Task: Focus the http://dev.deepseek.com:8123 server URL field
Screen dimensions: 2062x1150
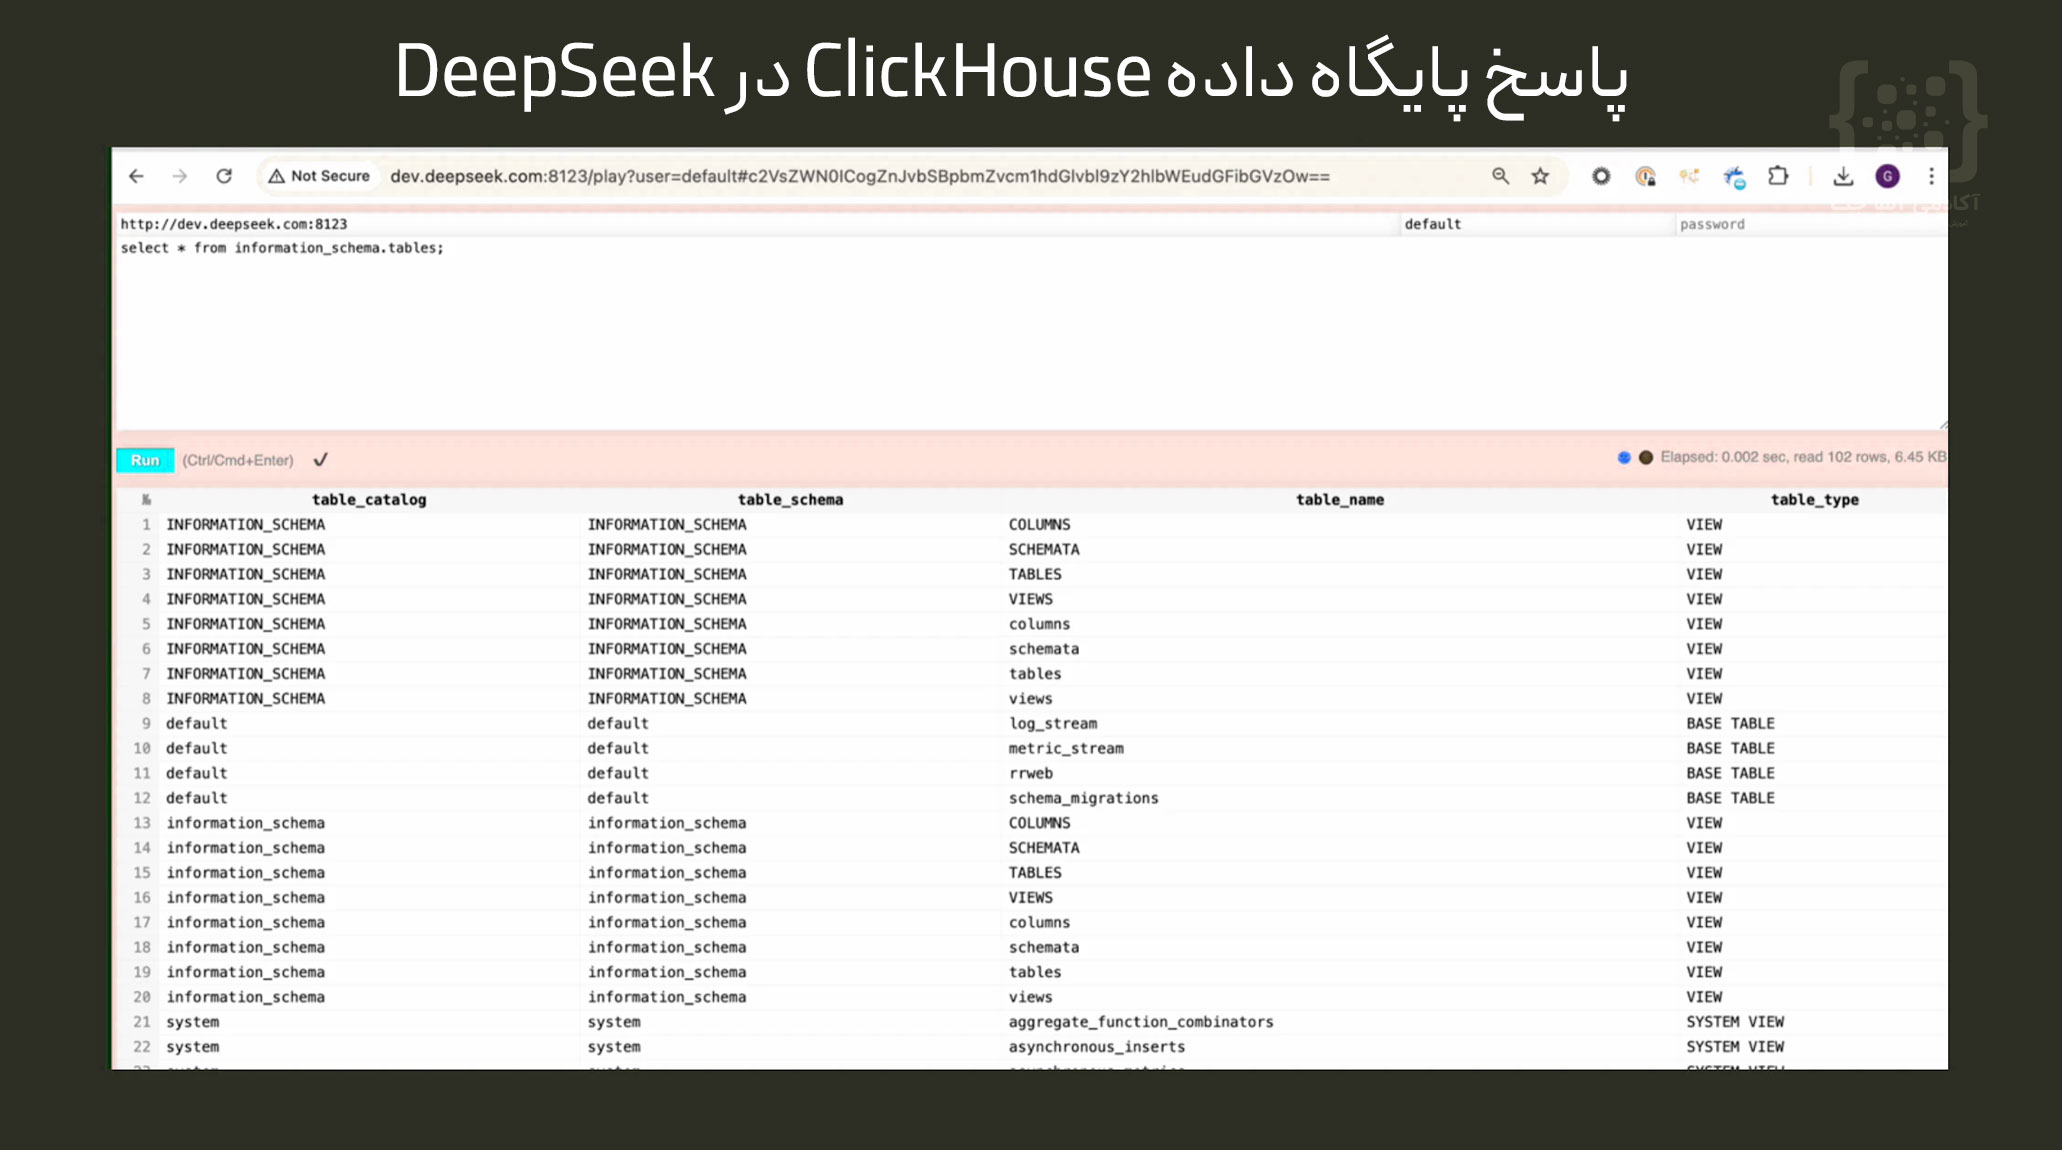Action: 758,224
